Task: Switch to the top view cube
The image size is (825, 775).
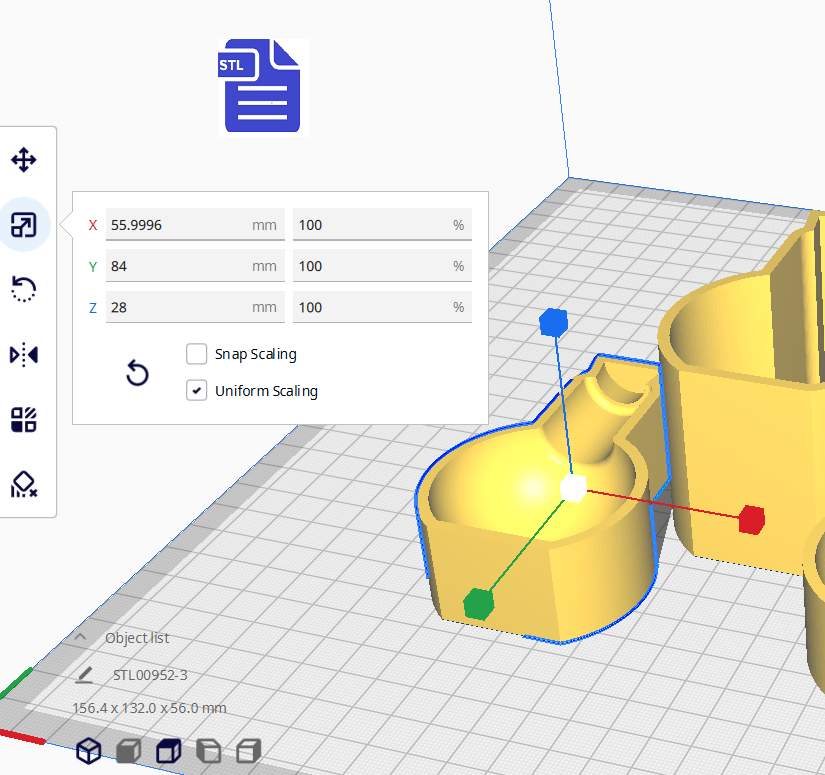Action: pyautogui.click(x=168, y=750)
